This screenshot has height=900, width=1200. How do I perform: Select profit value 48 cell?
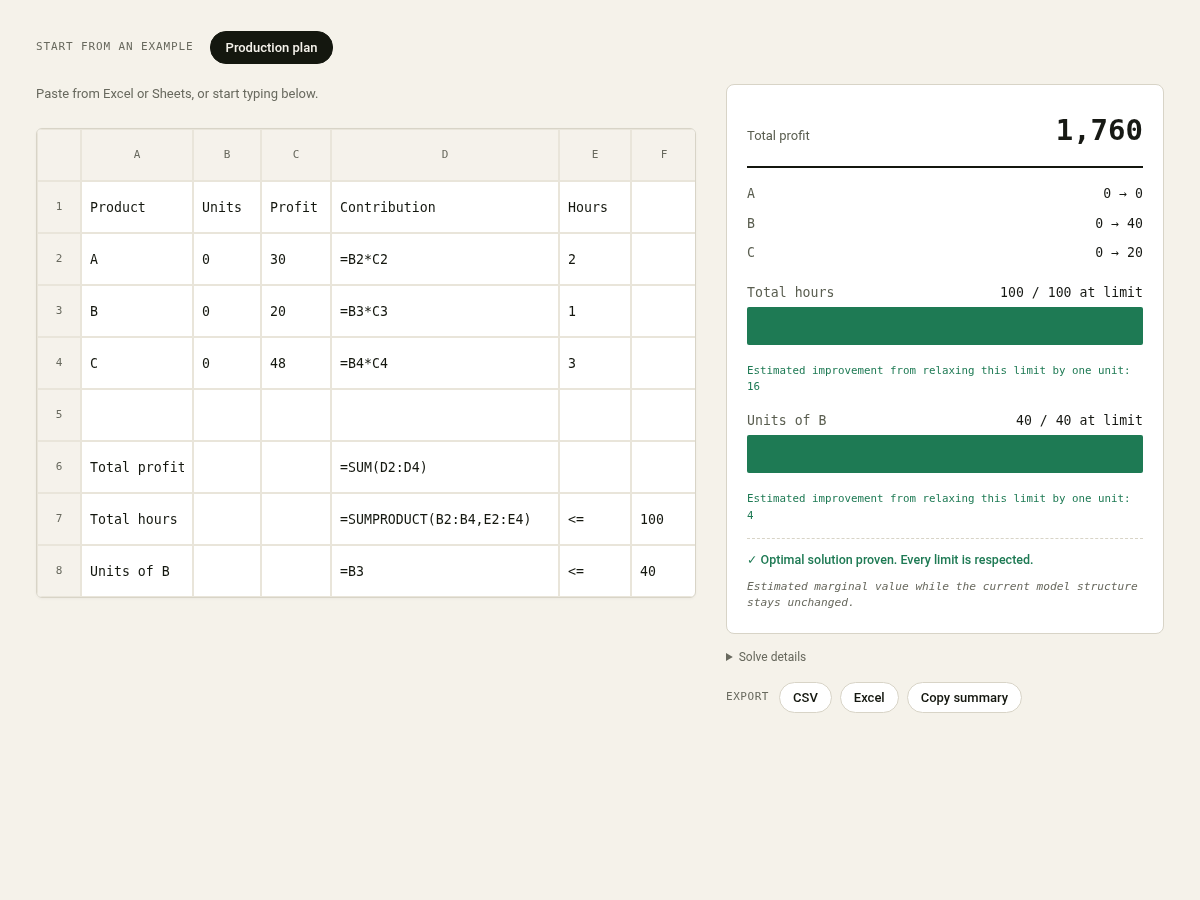pos(296,363)
